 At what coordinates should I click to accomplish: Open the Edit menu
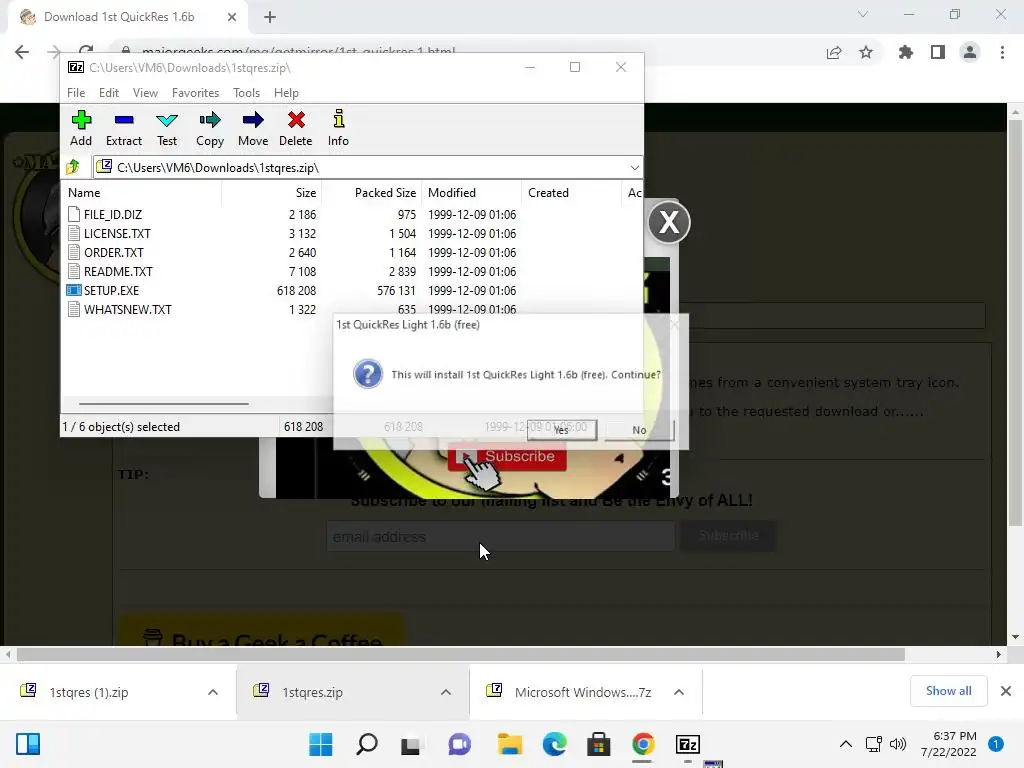tap(108, 93)
